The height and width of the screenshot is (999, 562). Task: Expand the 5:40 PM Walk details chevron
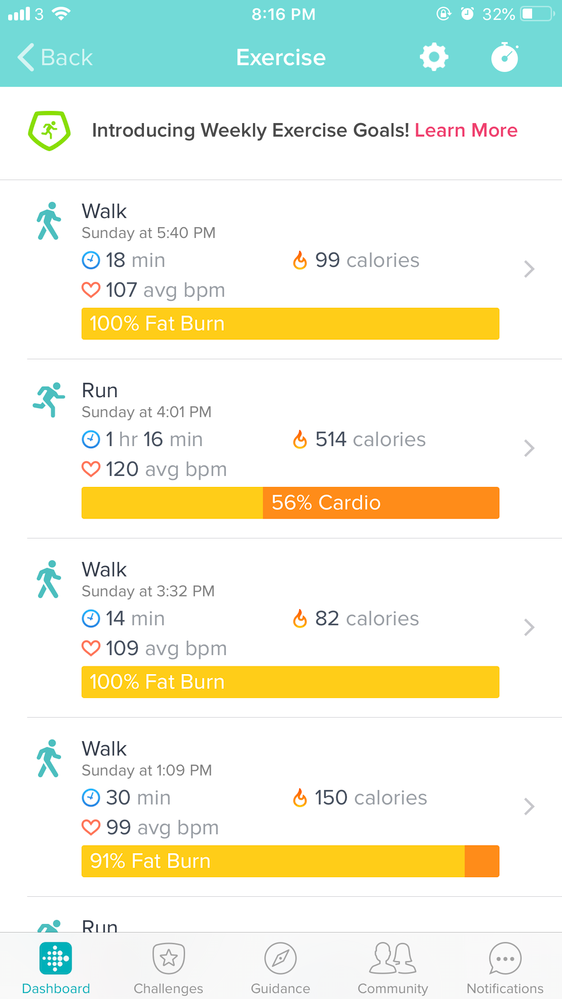click(529, 270)
